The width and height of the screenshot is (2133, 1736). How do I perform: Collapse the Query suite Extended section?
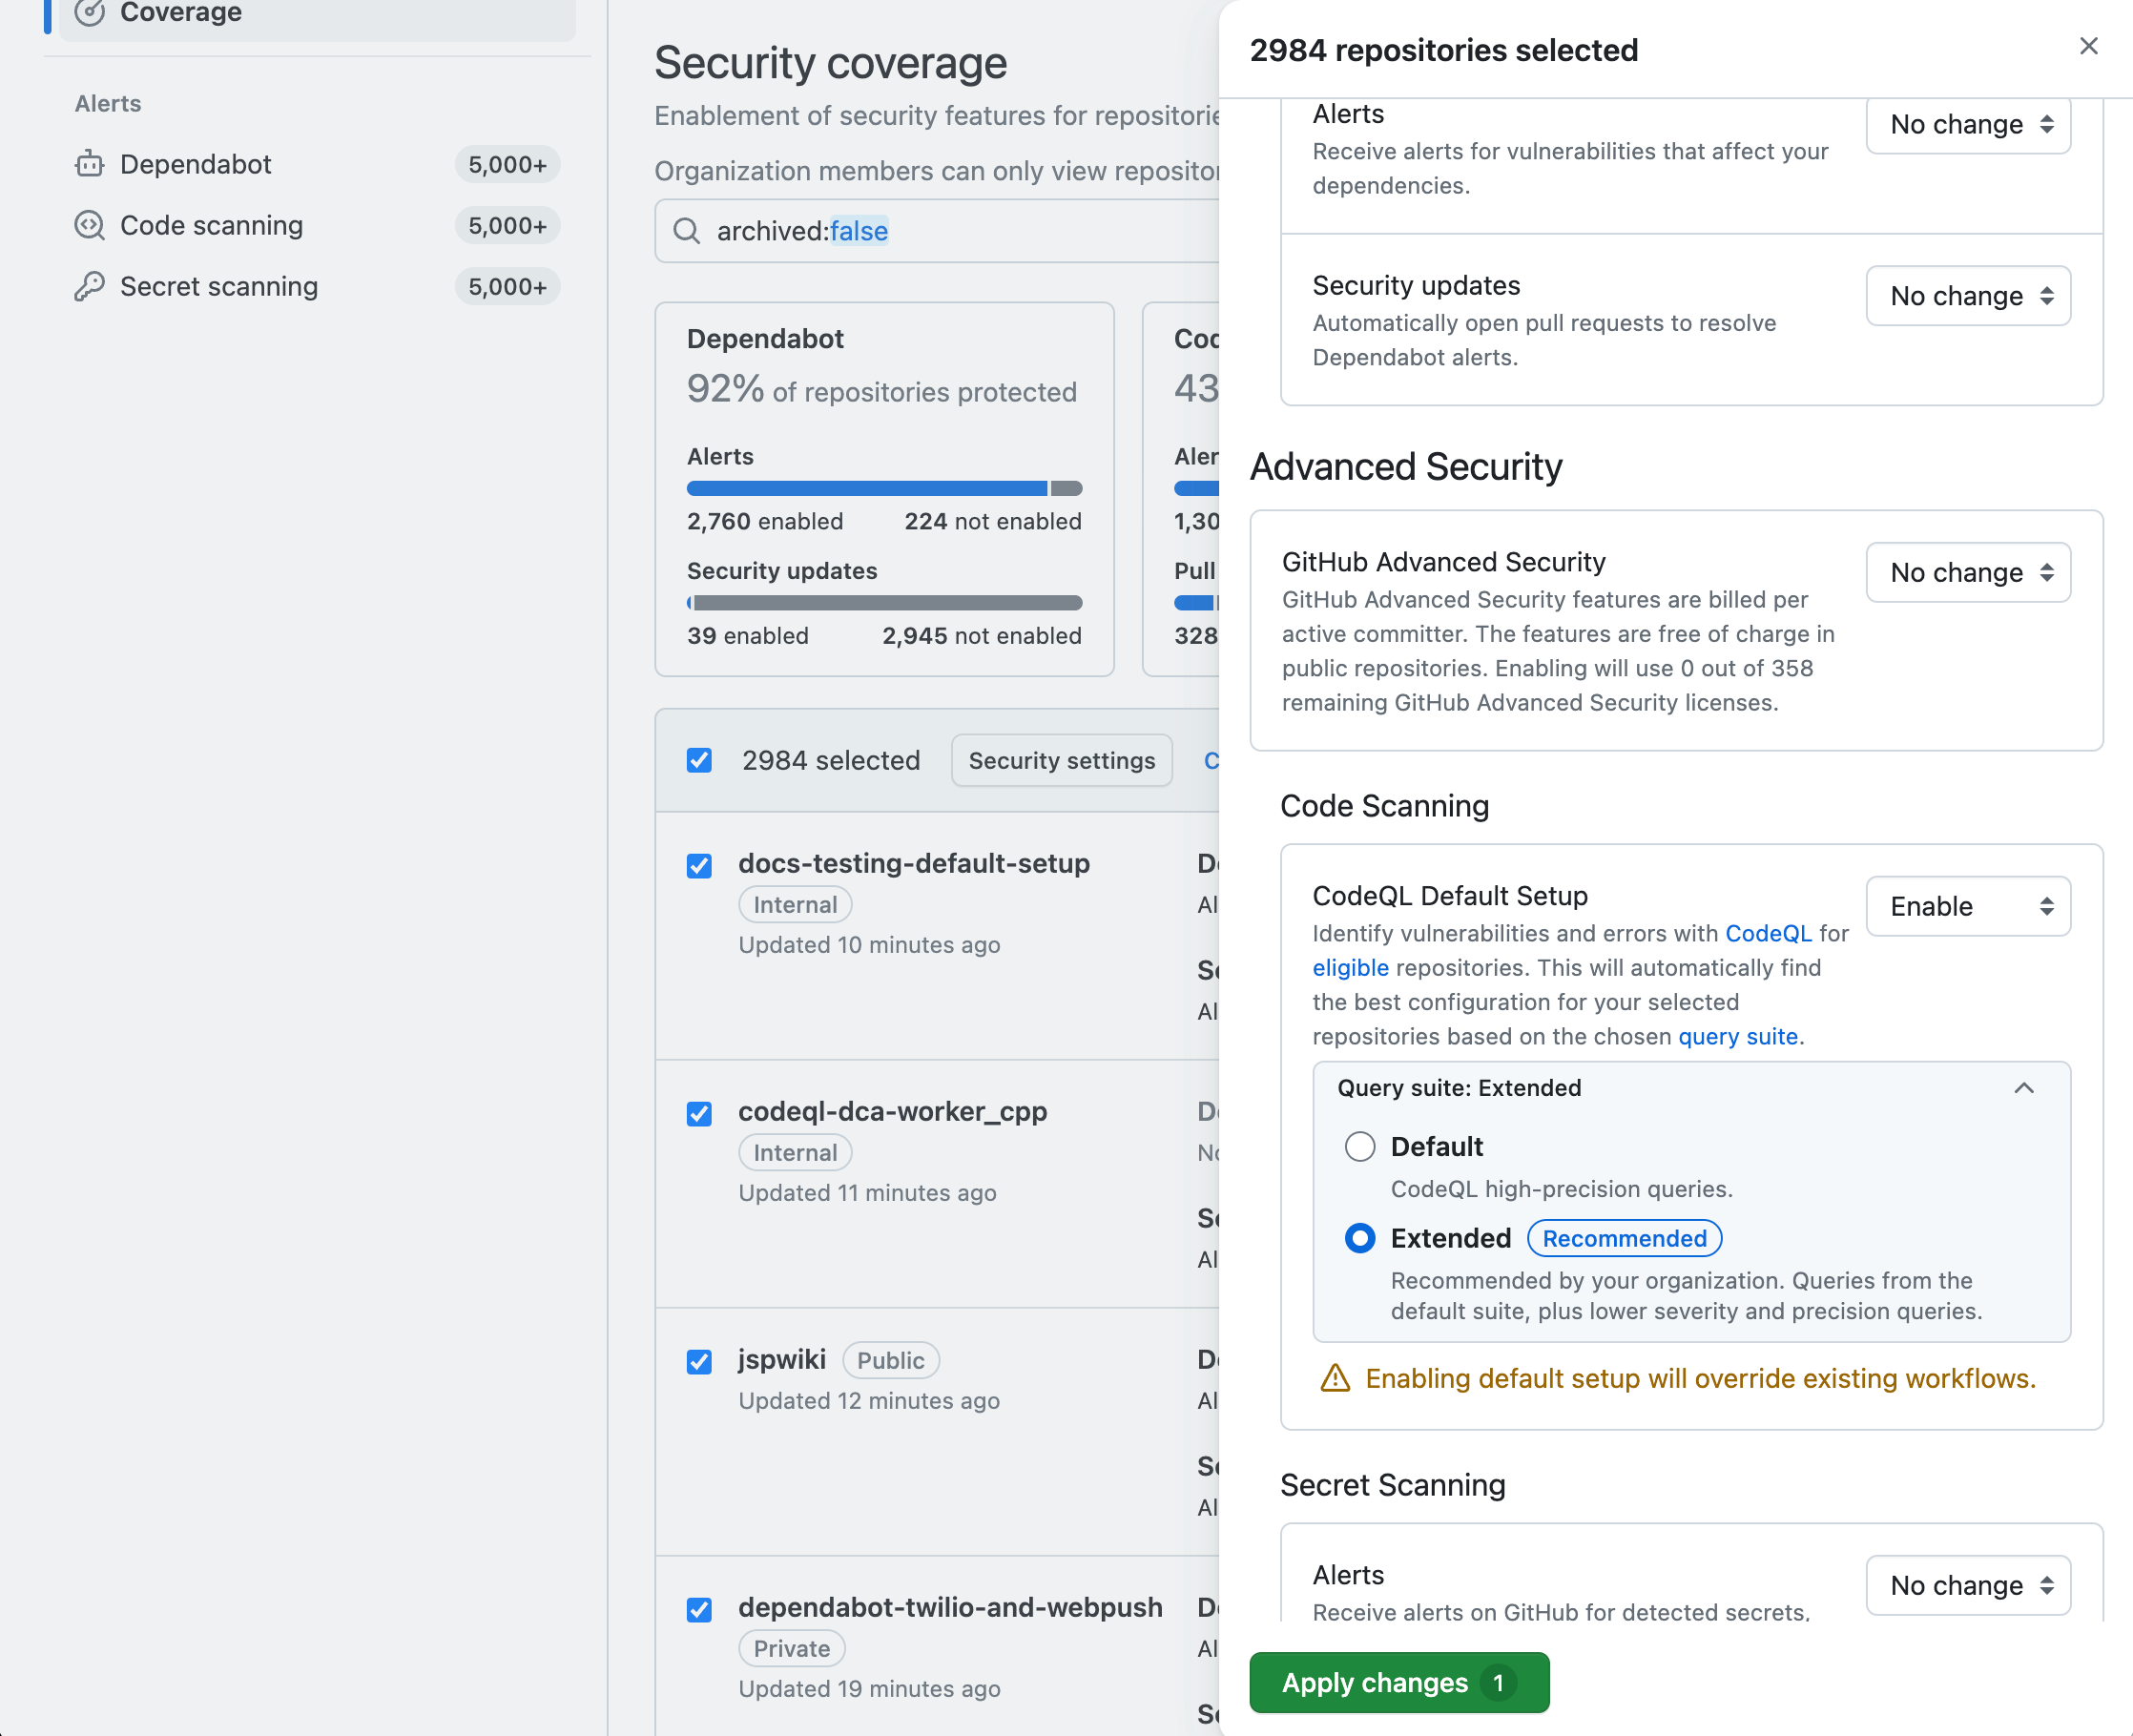point(2025,1088)
